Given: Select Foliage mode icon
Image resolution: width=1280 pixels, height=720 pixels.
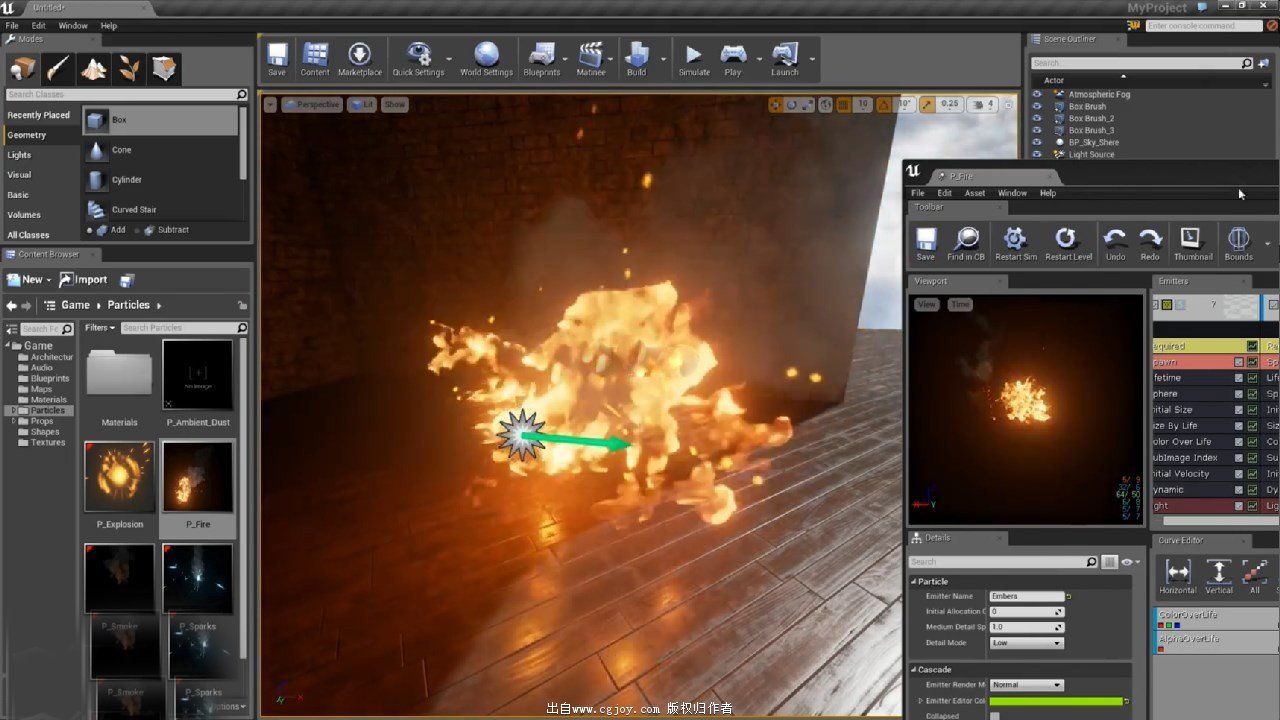Looking at the screenshot, I should [129, 68].
